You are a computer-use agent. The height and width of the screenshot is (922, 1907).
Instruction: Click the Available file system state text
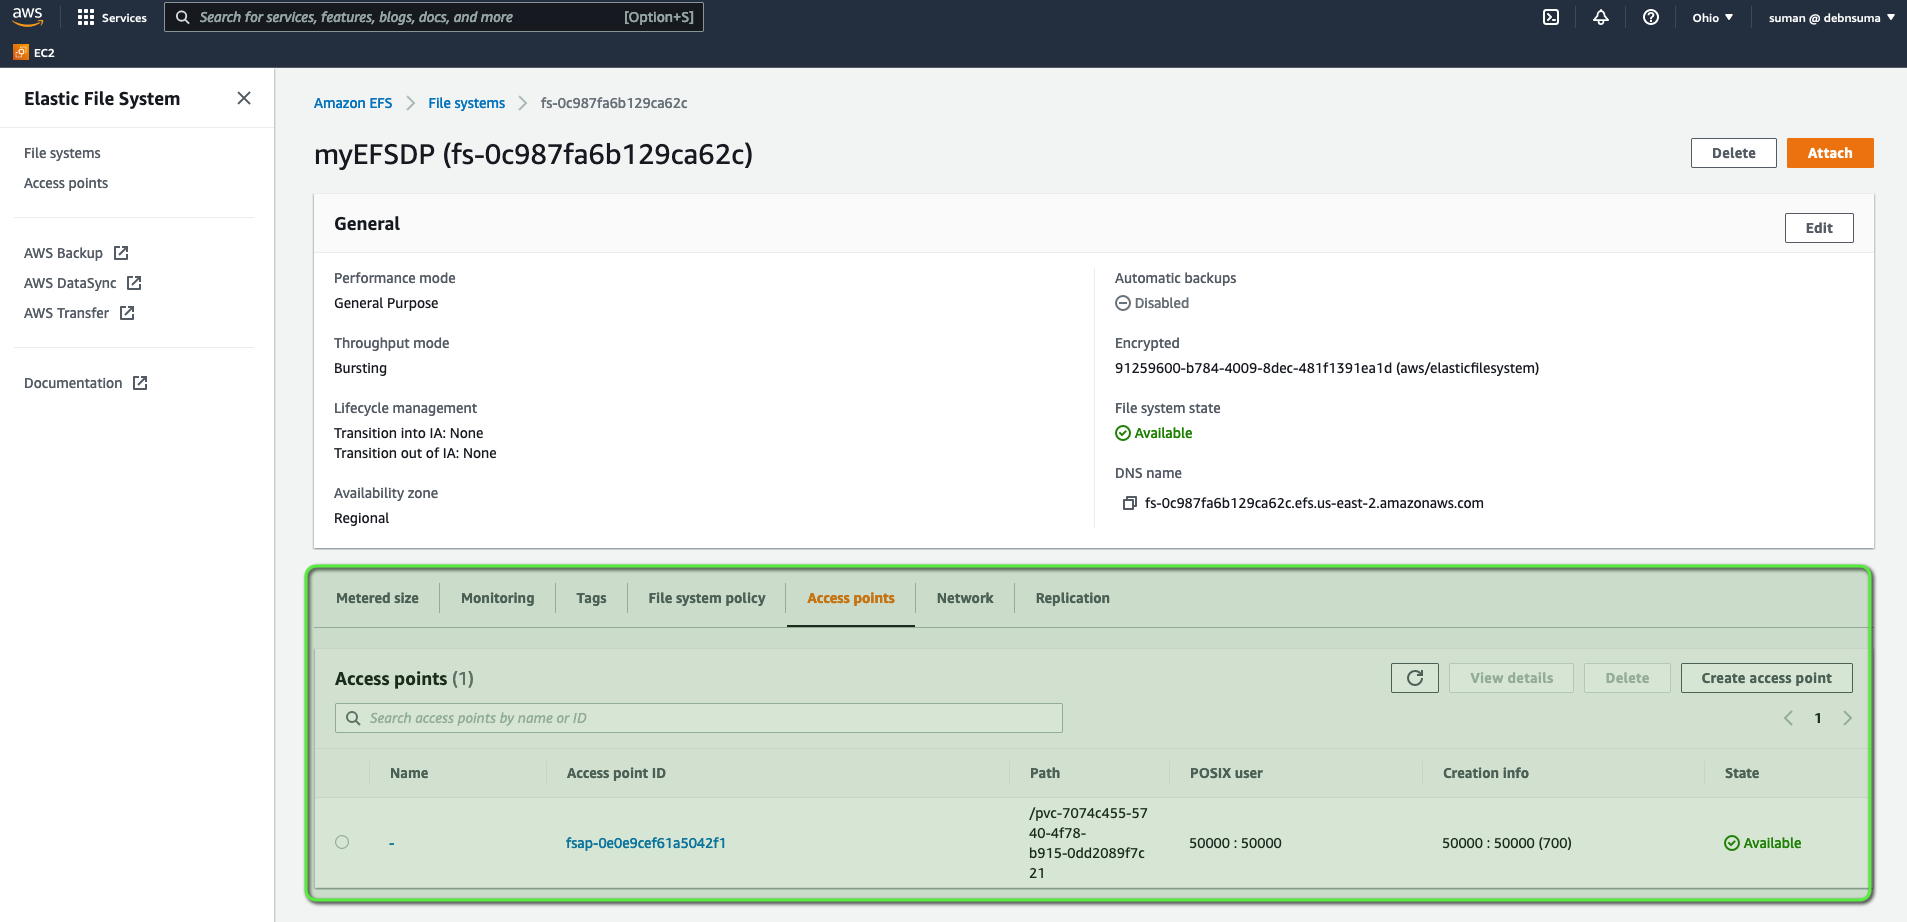[x=1154, y=433]
